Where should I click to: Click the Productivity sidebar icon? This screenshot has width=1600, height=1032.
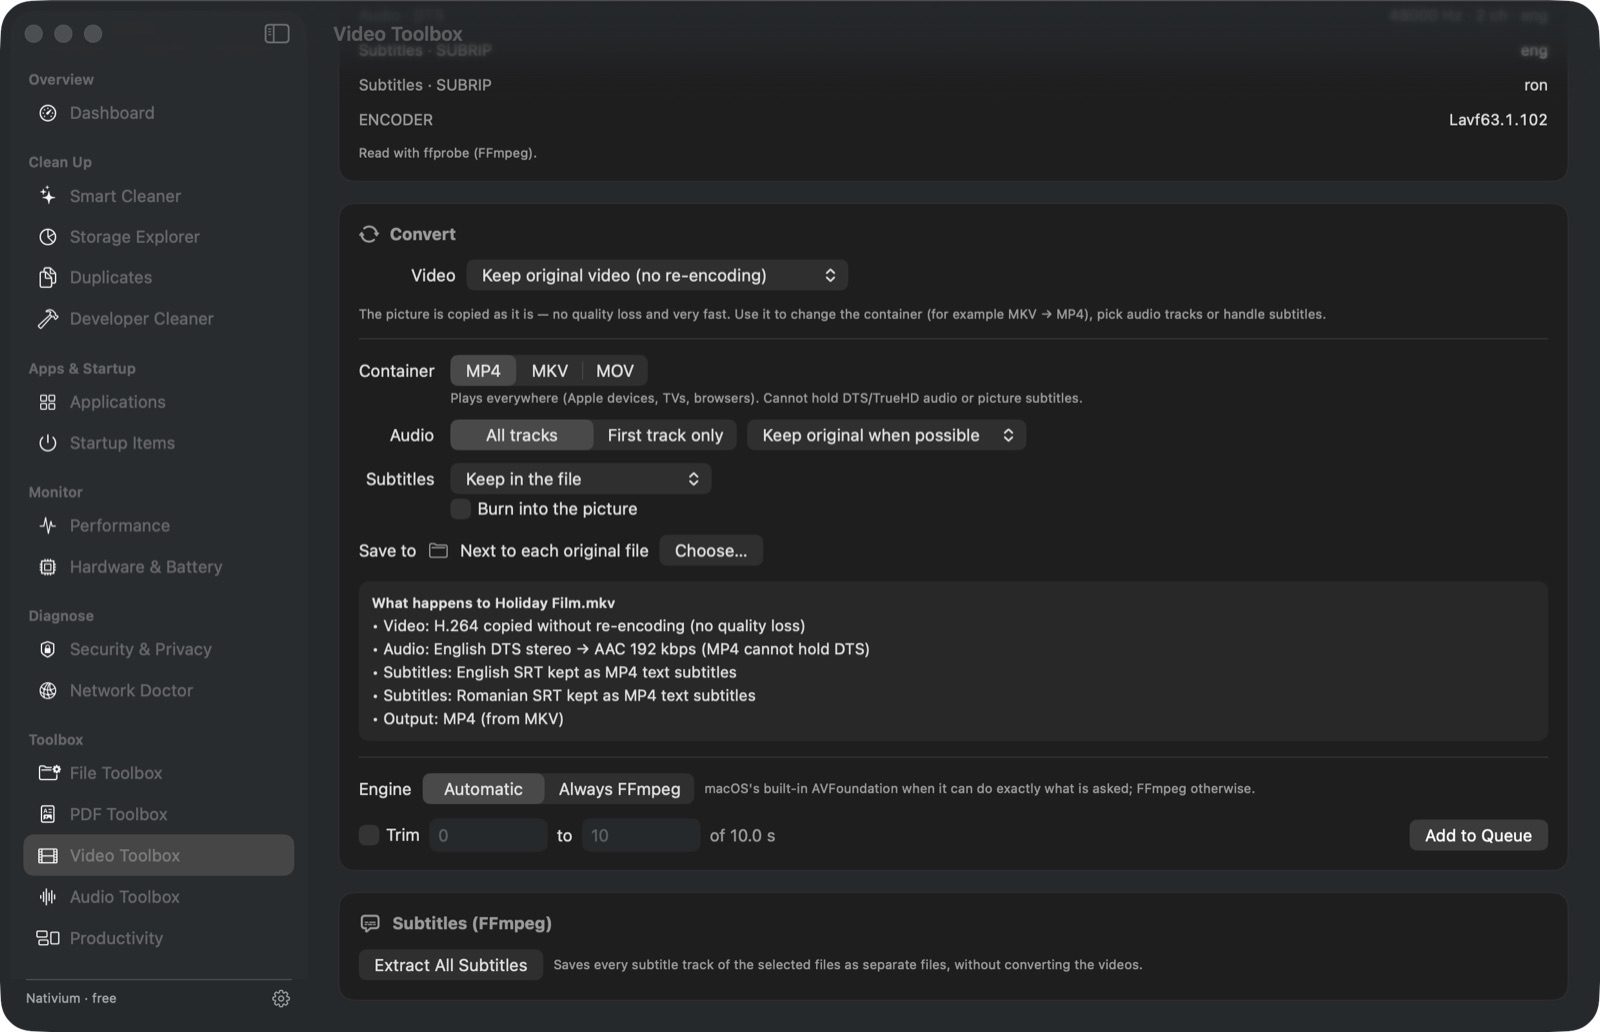[48, 938]
